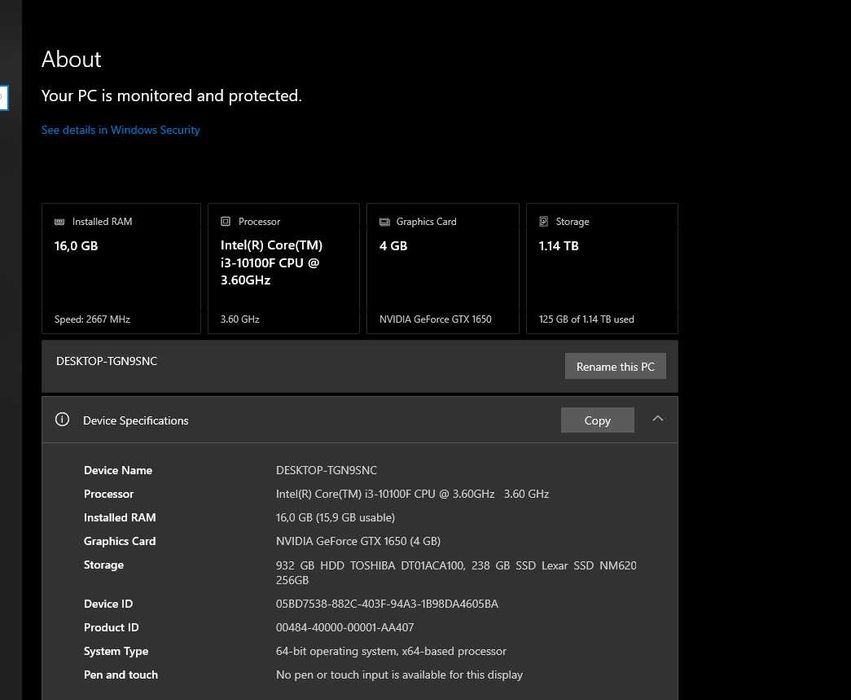Open See details in Windows Security
851x700 pixels.
coord(120,130)
